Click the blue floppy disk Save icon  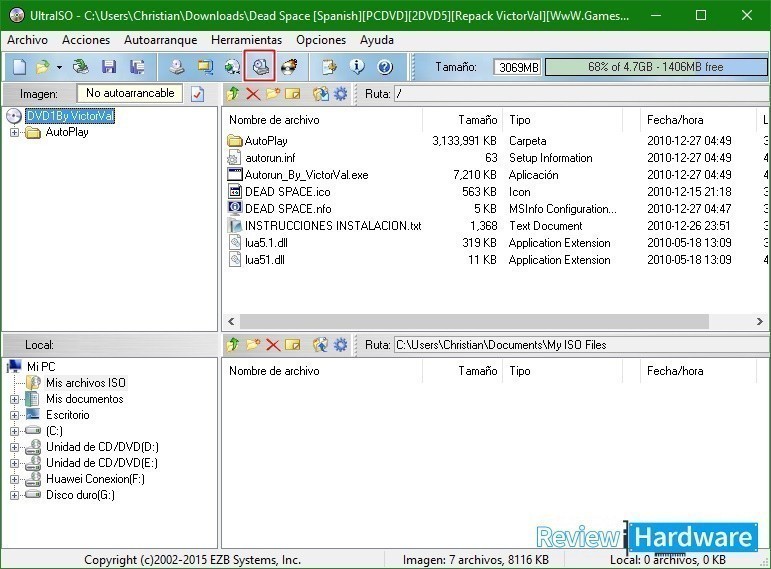(108, 67)
